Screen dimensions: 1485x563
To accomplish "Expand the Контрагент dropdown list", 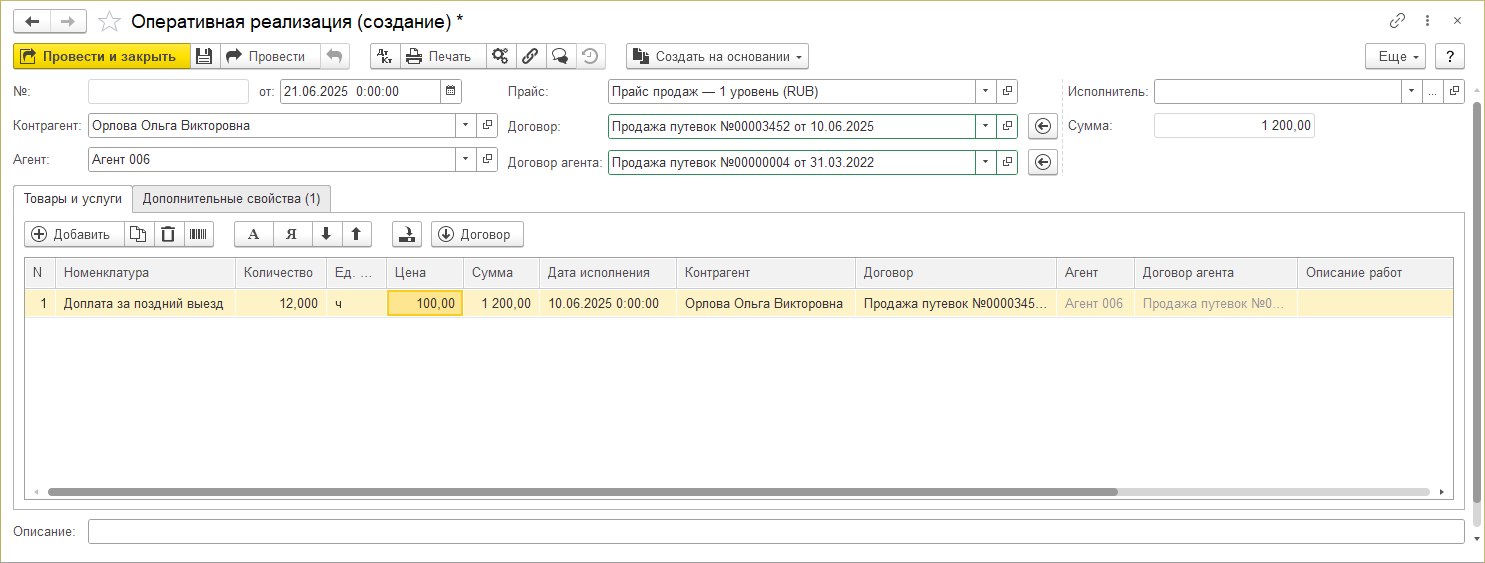I will point(466,126).
